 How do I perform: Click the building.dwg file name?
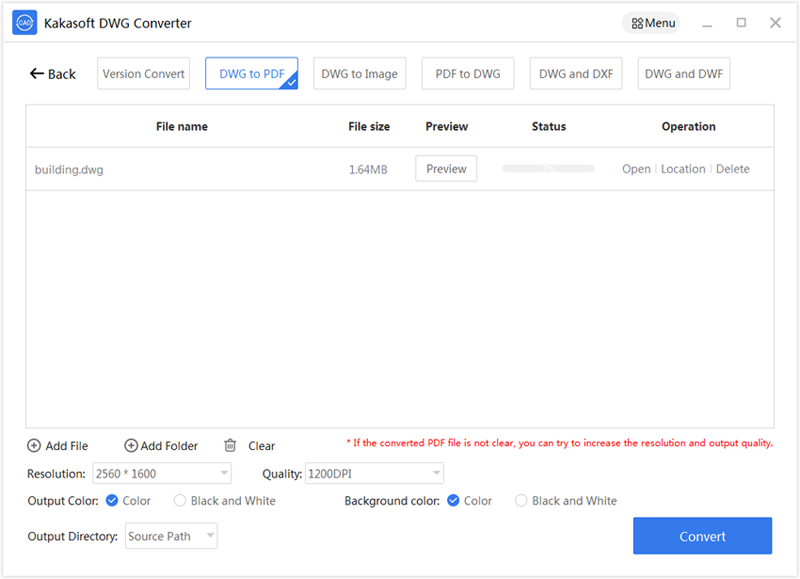pos(69,169)
